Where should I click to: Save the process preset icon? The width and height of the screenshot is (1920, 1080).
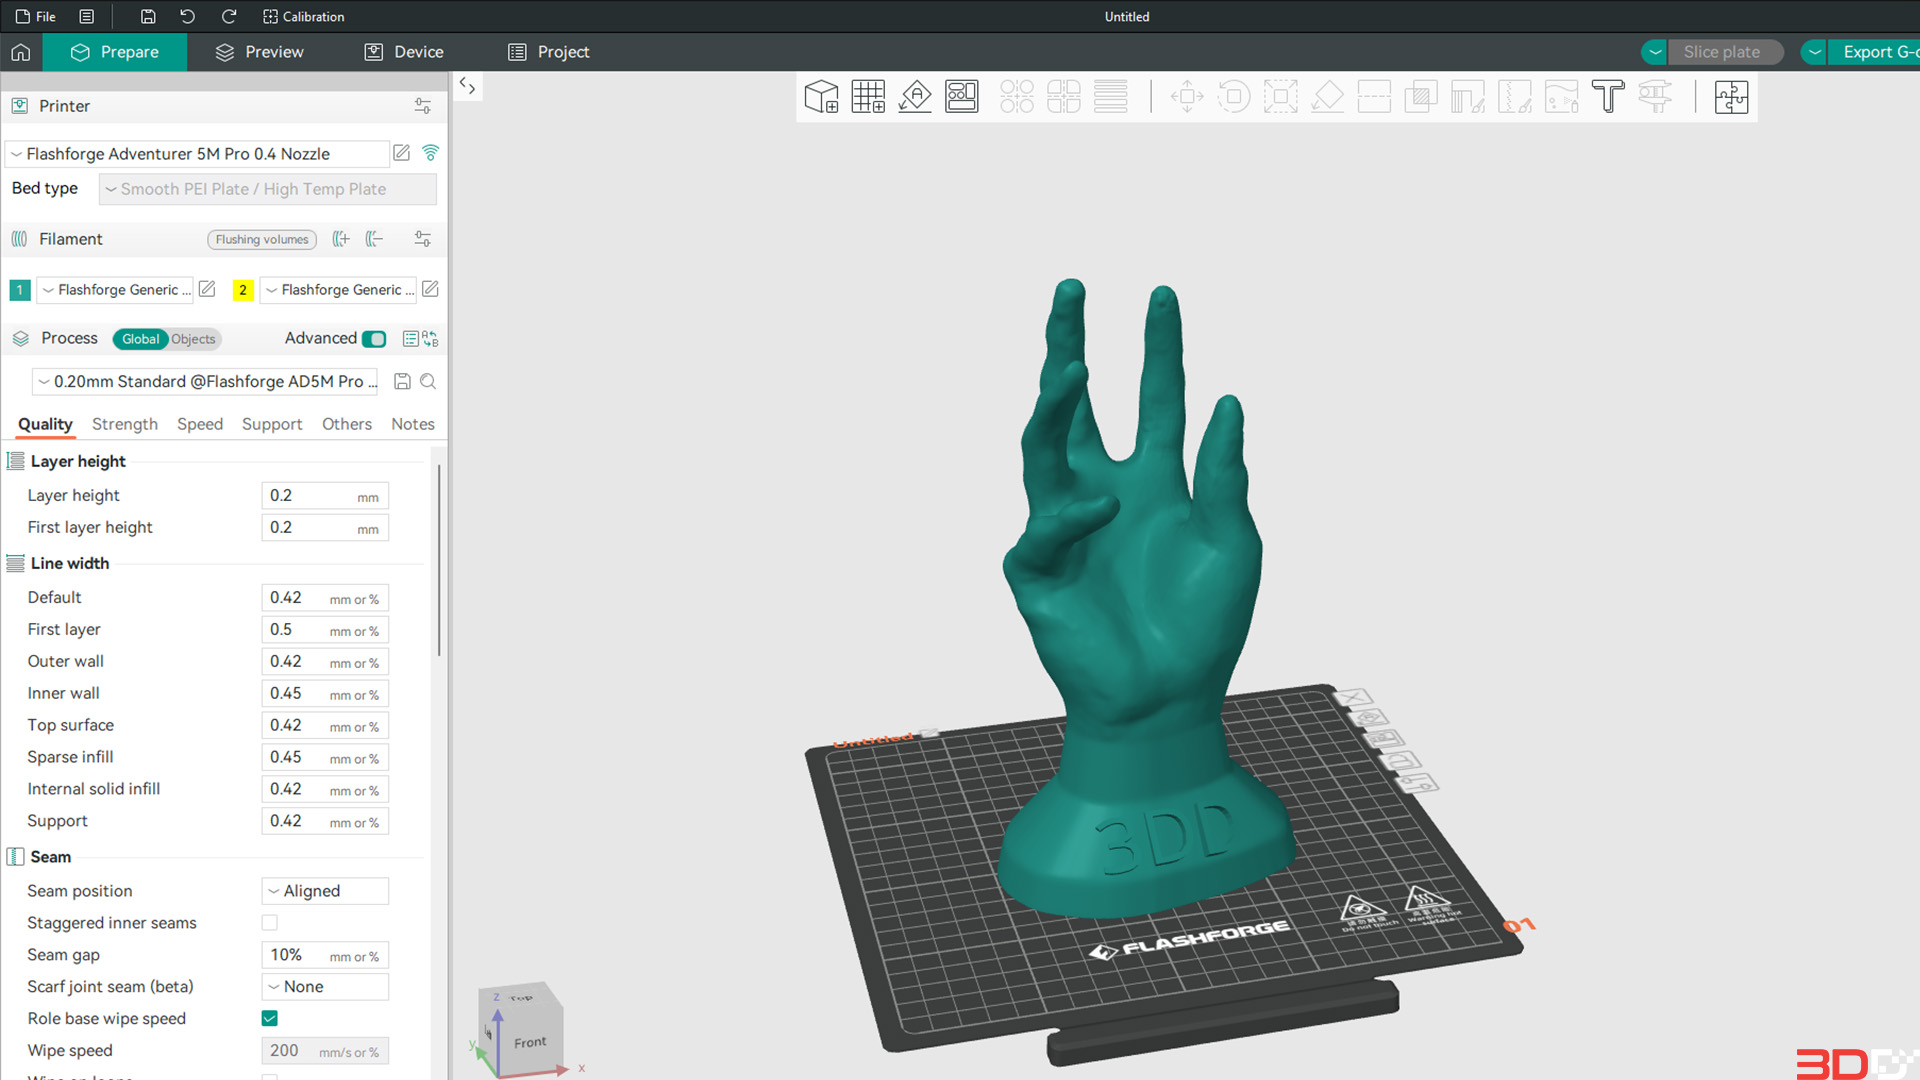pyautogui.click(x=402, y=381)
